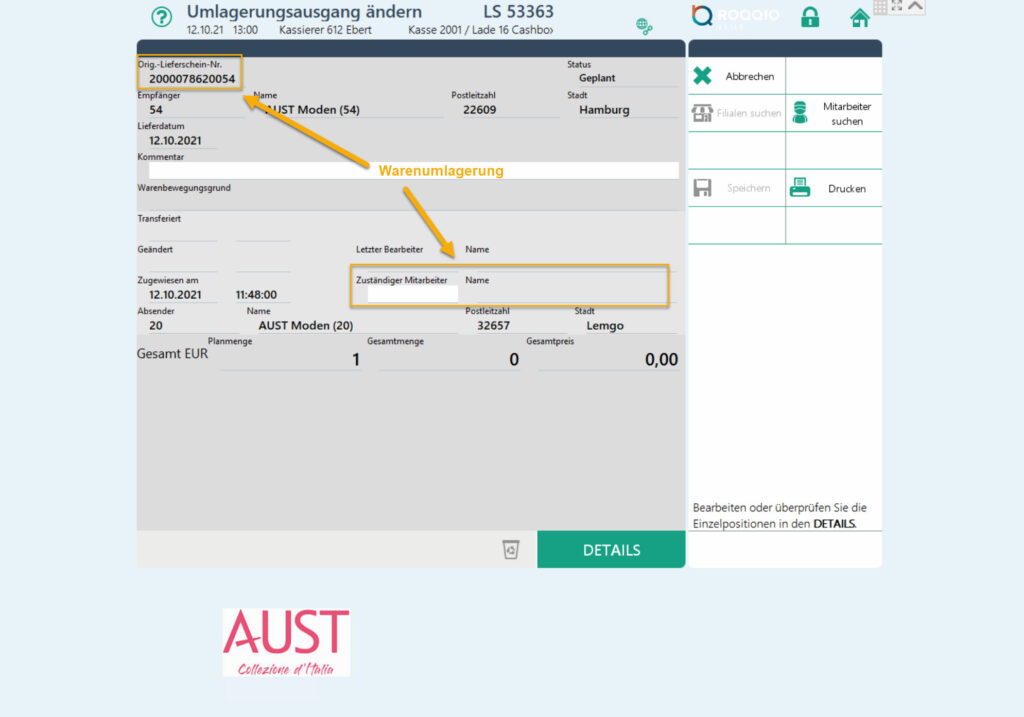This screenshot has width=1024, height=717.
Task: Open Mitarbeiter suchen employee search
Action: click(833, 113)
